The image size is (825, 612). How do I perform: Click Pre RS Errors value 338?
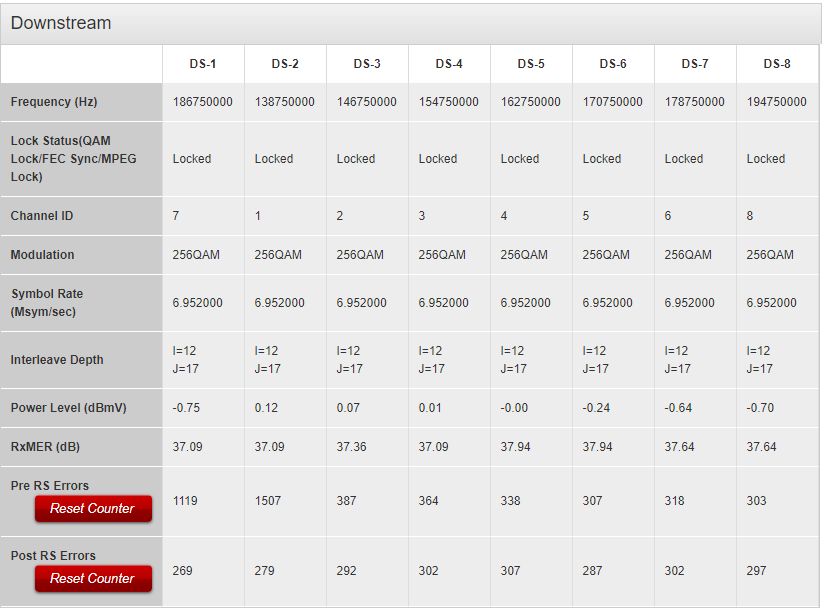click(510, 500)
